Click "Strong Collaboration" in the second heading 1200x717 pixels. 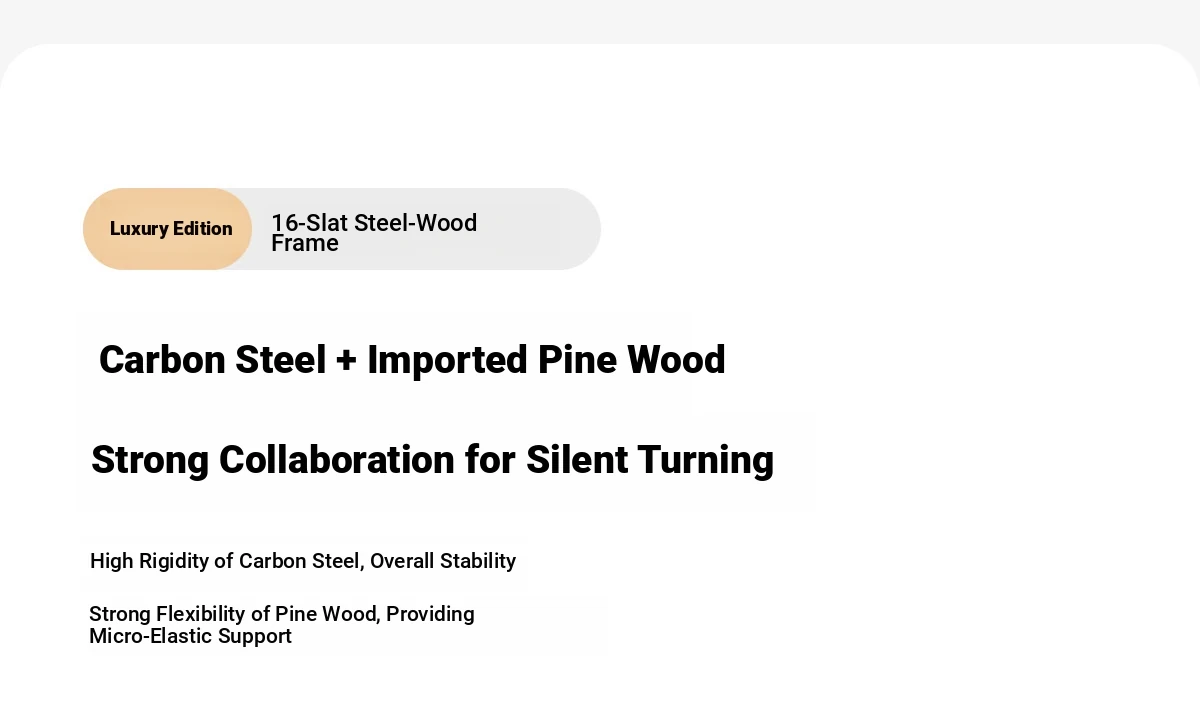tap(272, 460)
